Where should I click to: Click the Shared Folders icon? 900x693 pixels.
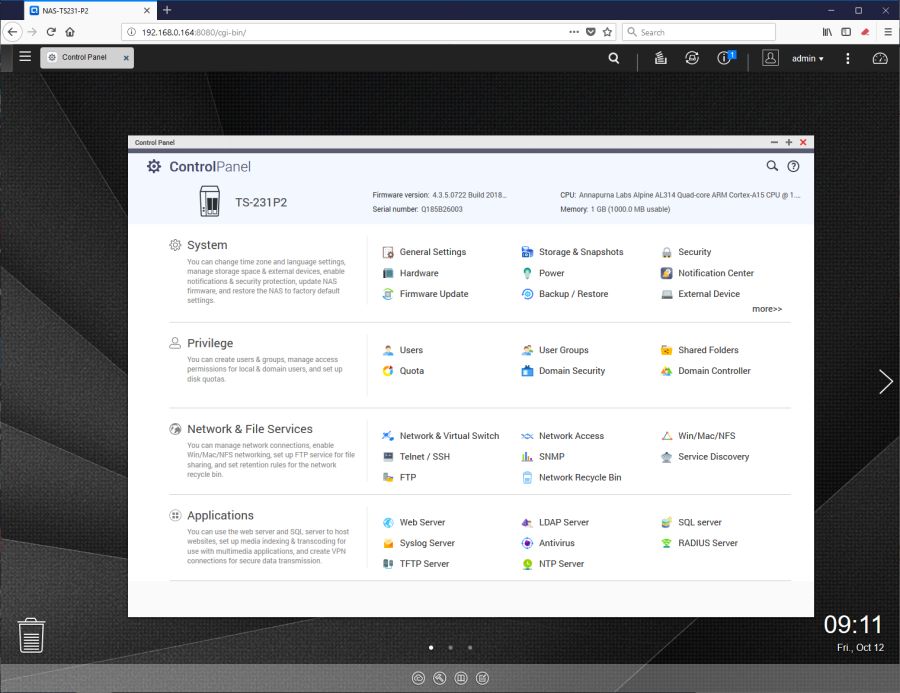click(666, 350)
